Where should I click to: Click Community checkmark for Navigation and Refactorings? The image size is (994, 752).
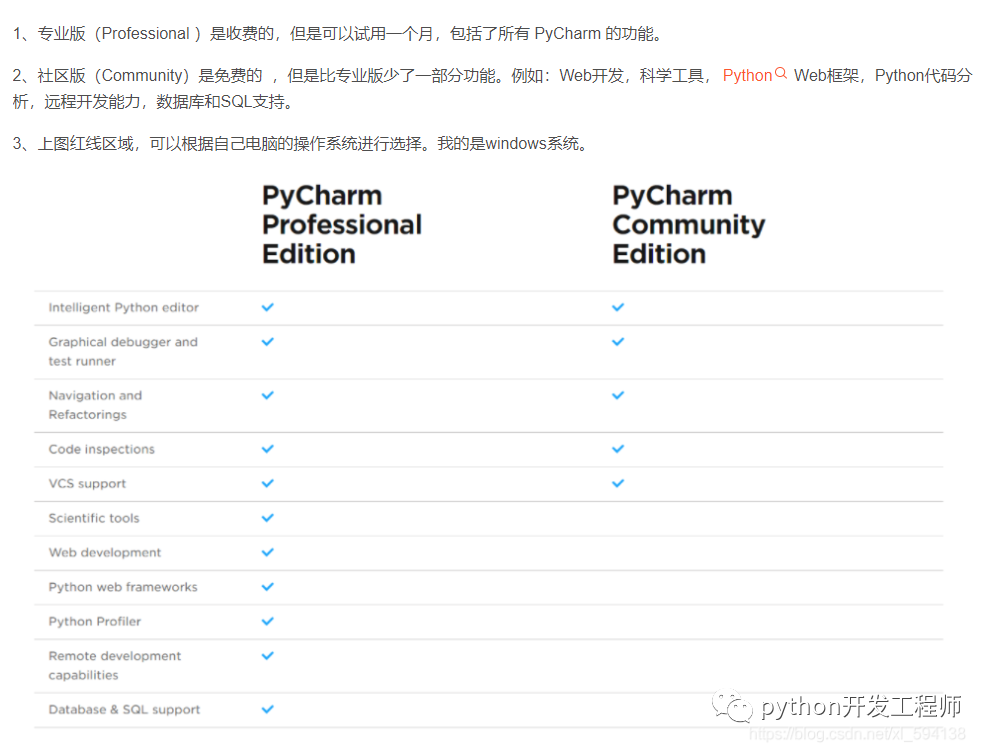[x=618, y=395]
